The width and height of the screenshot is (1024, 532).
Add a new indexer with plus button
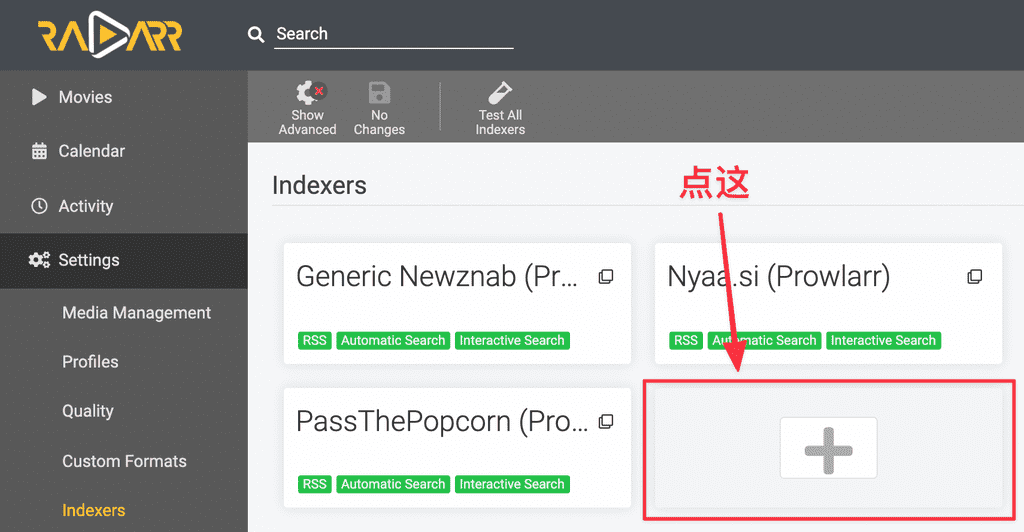pyautogui.click(x=828, y=448)
